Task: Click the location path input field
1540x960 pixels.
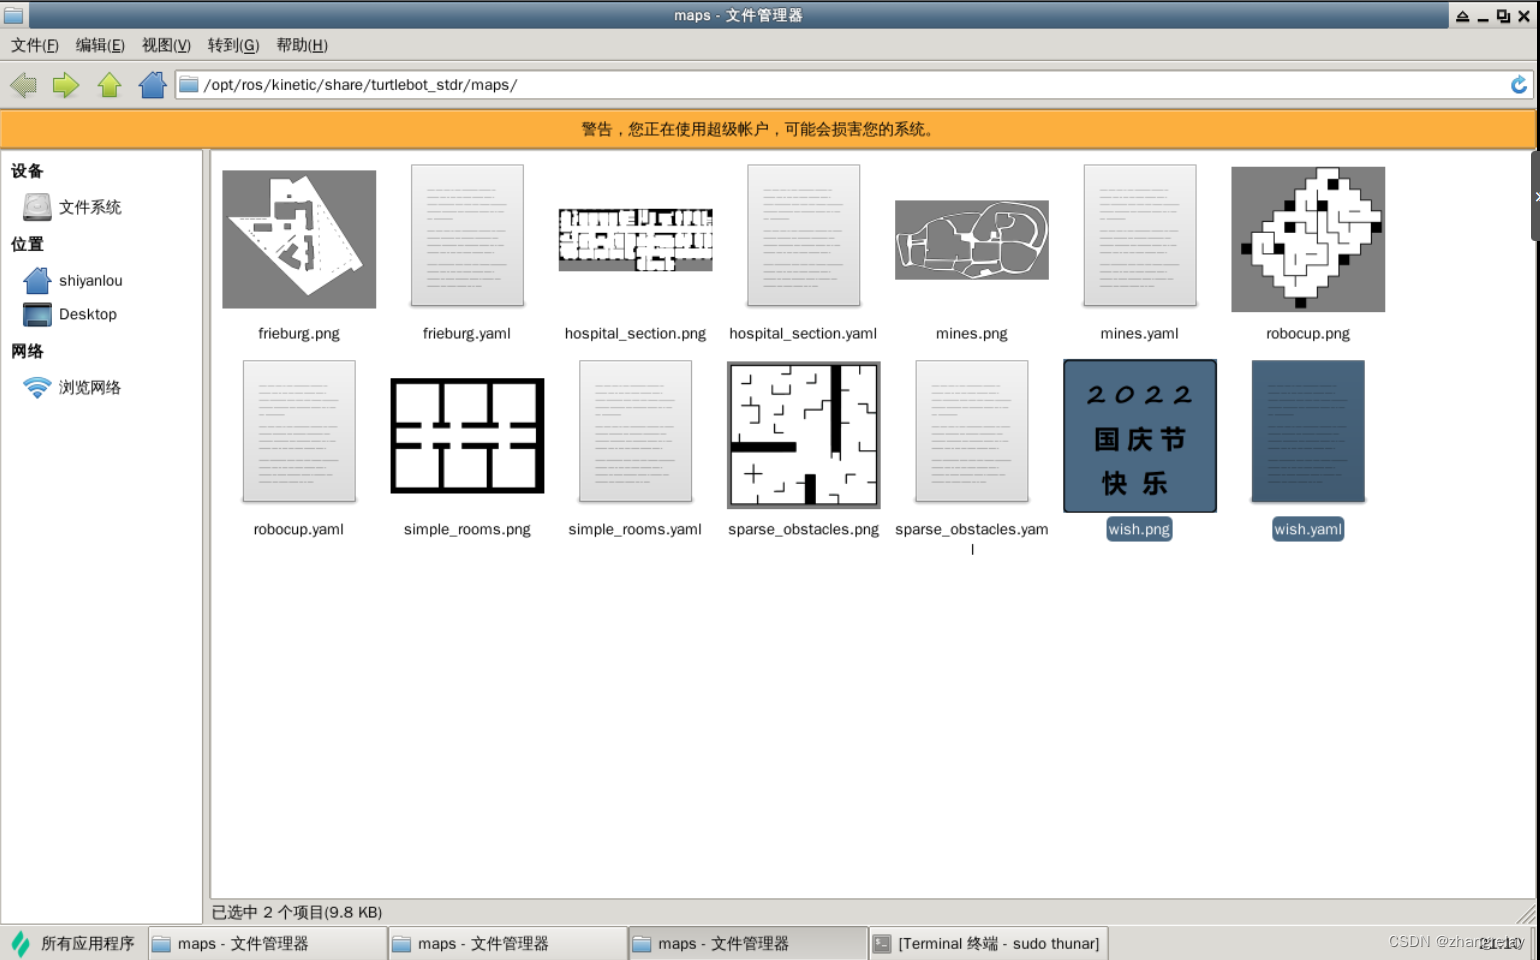Action: click(854, 85)
